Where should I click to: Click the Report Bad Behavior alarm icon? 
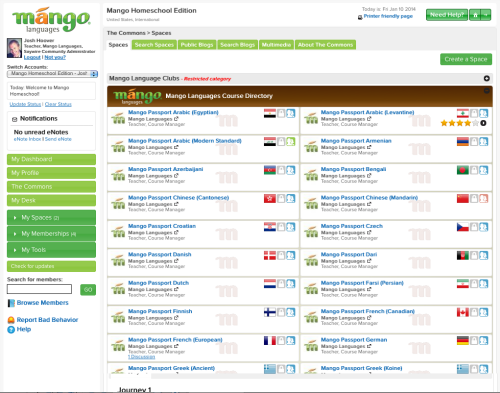pyautogui.click(x=11, y=320)
